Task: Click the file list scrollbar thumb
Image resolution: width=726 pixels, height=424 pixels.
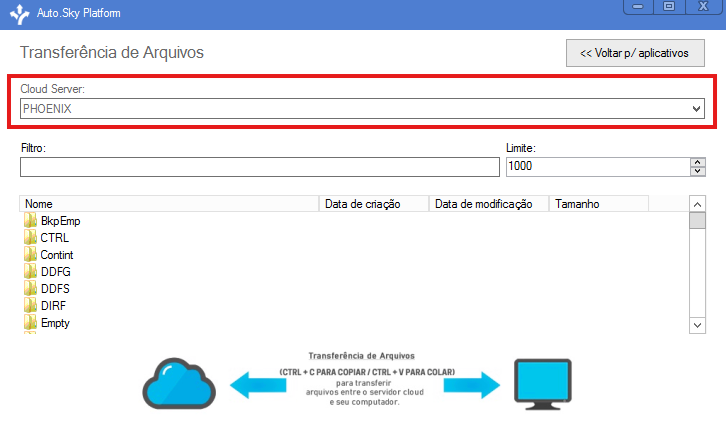Action: pyautogui.click(x=697, y=220)
